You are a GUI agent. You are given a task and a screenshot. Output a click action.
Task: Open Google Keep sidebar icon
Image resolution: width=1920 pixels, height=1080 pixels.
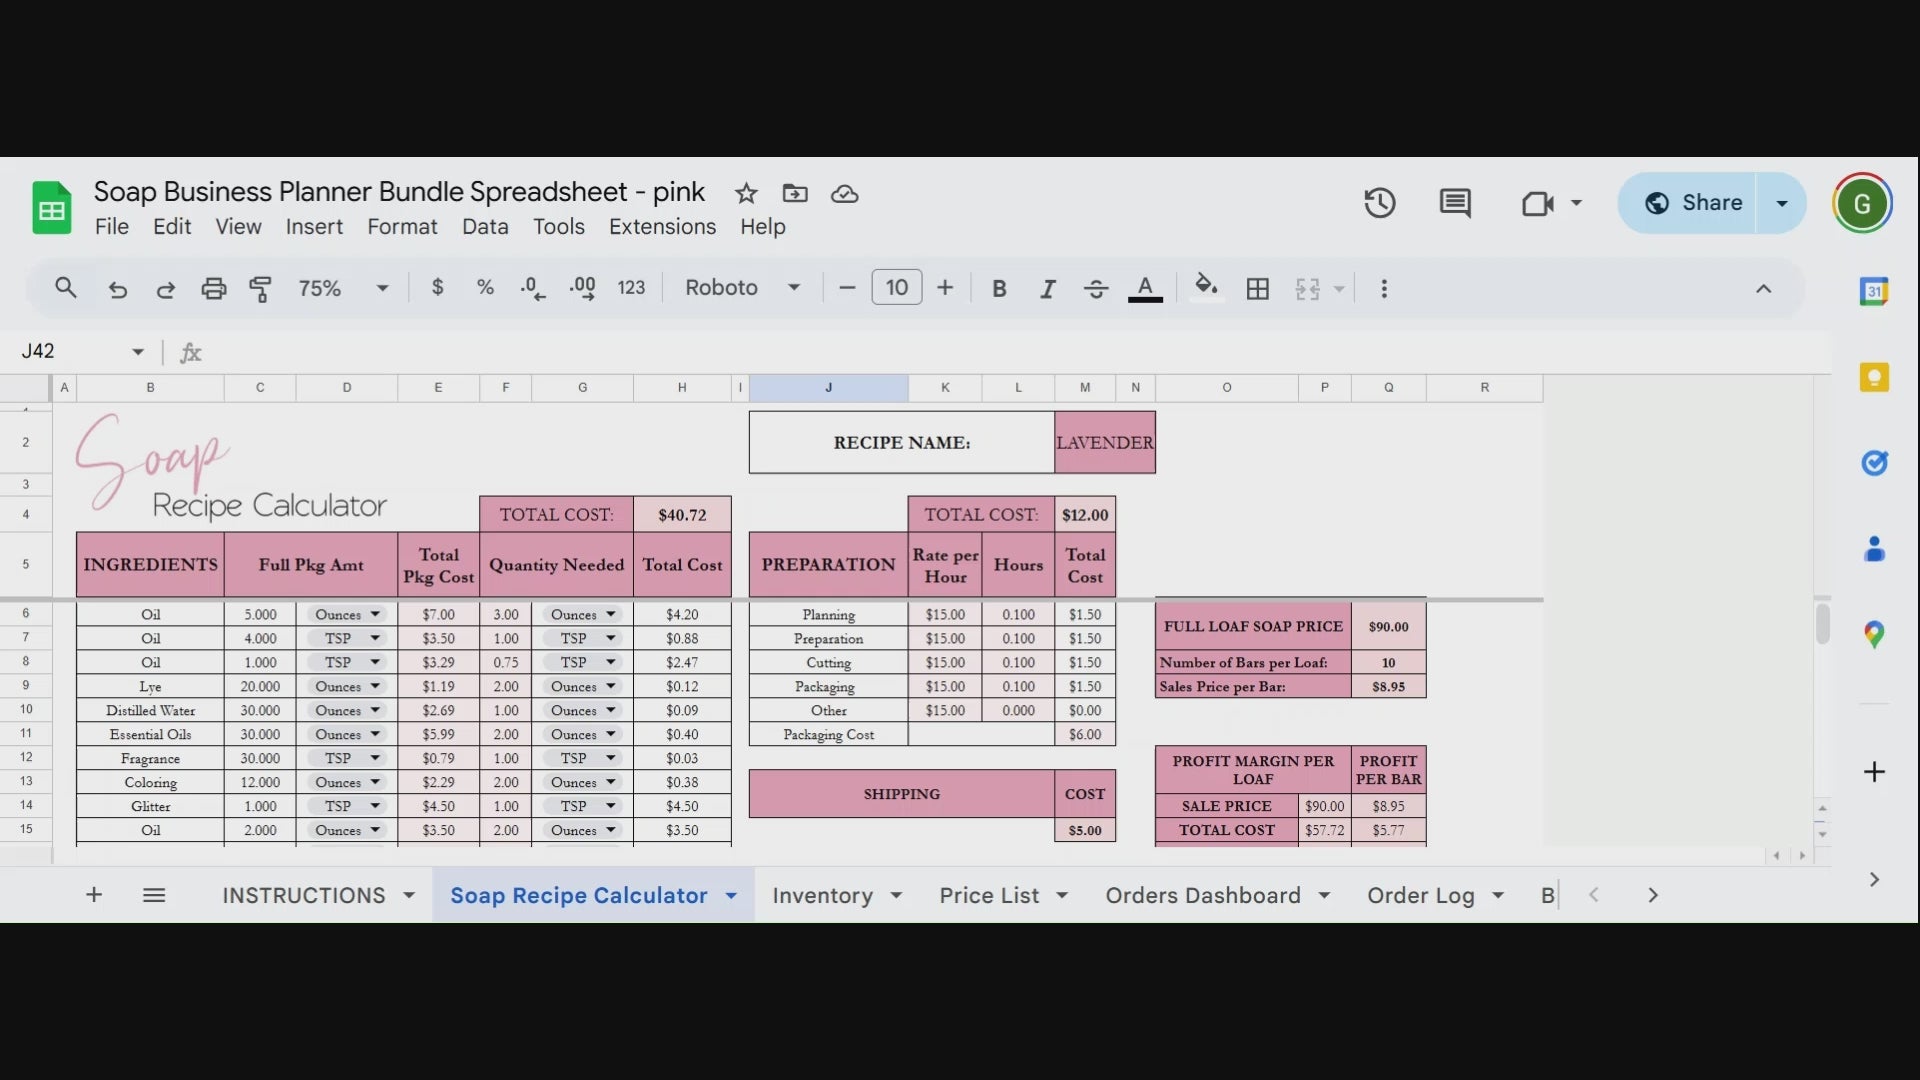pyautogui.click(x=1873, y=378)
